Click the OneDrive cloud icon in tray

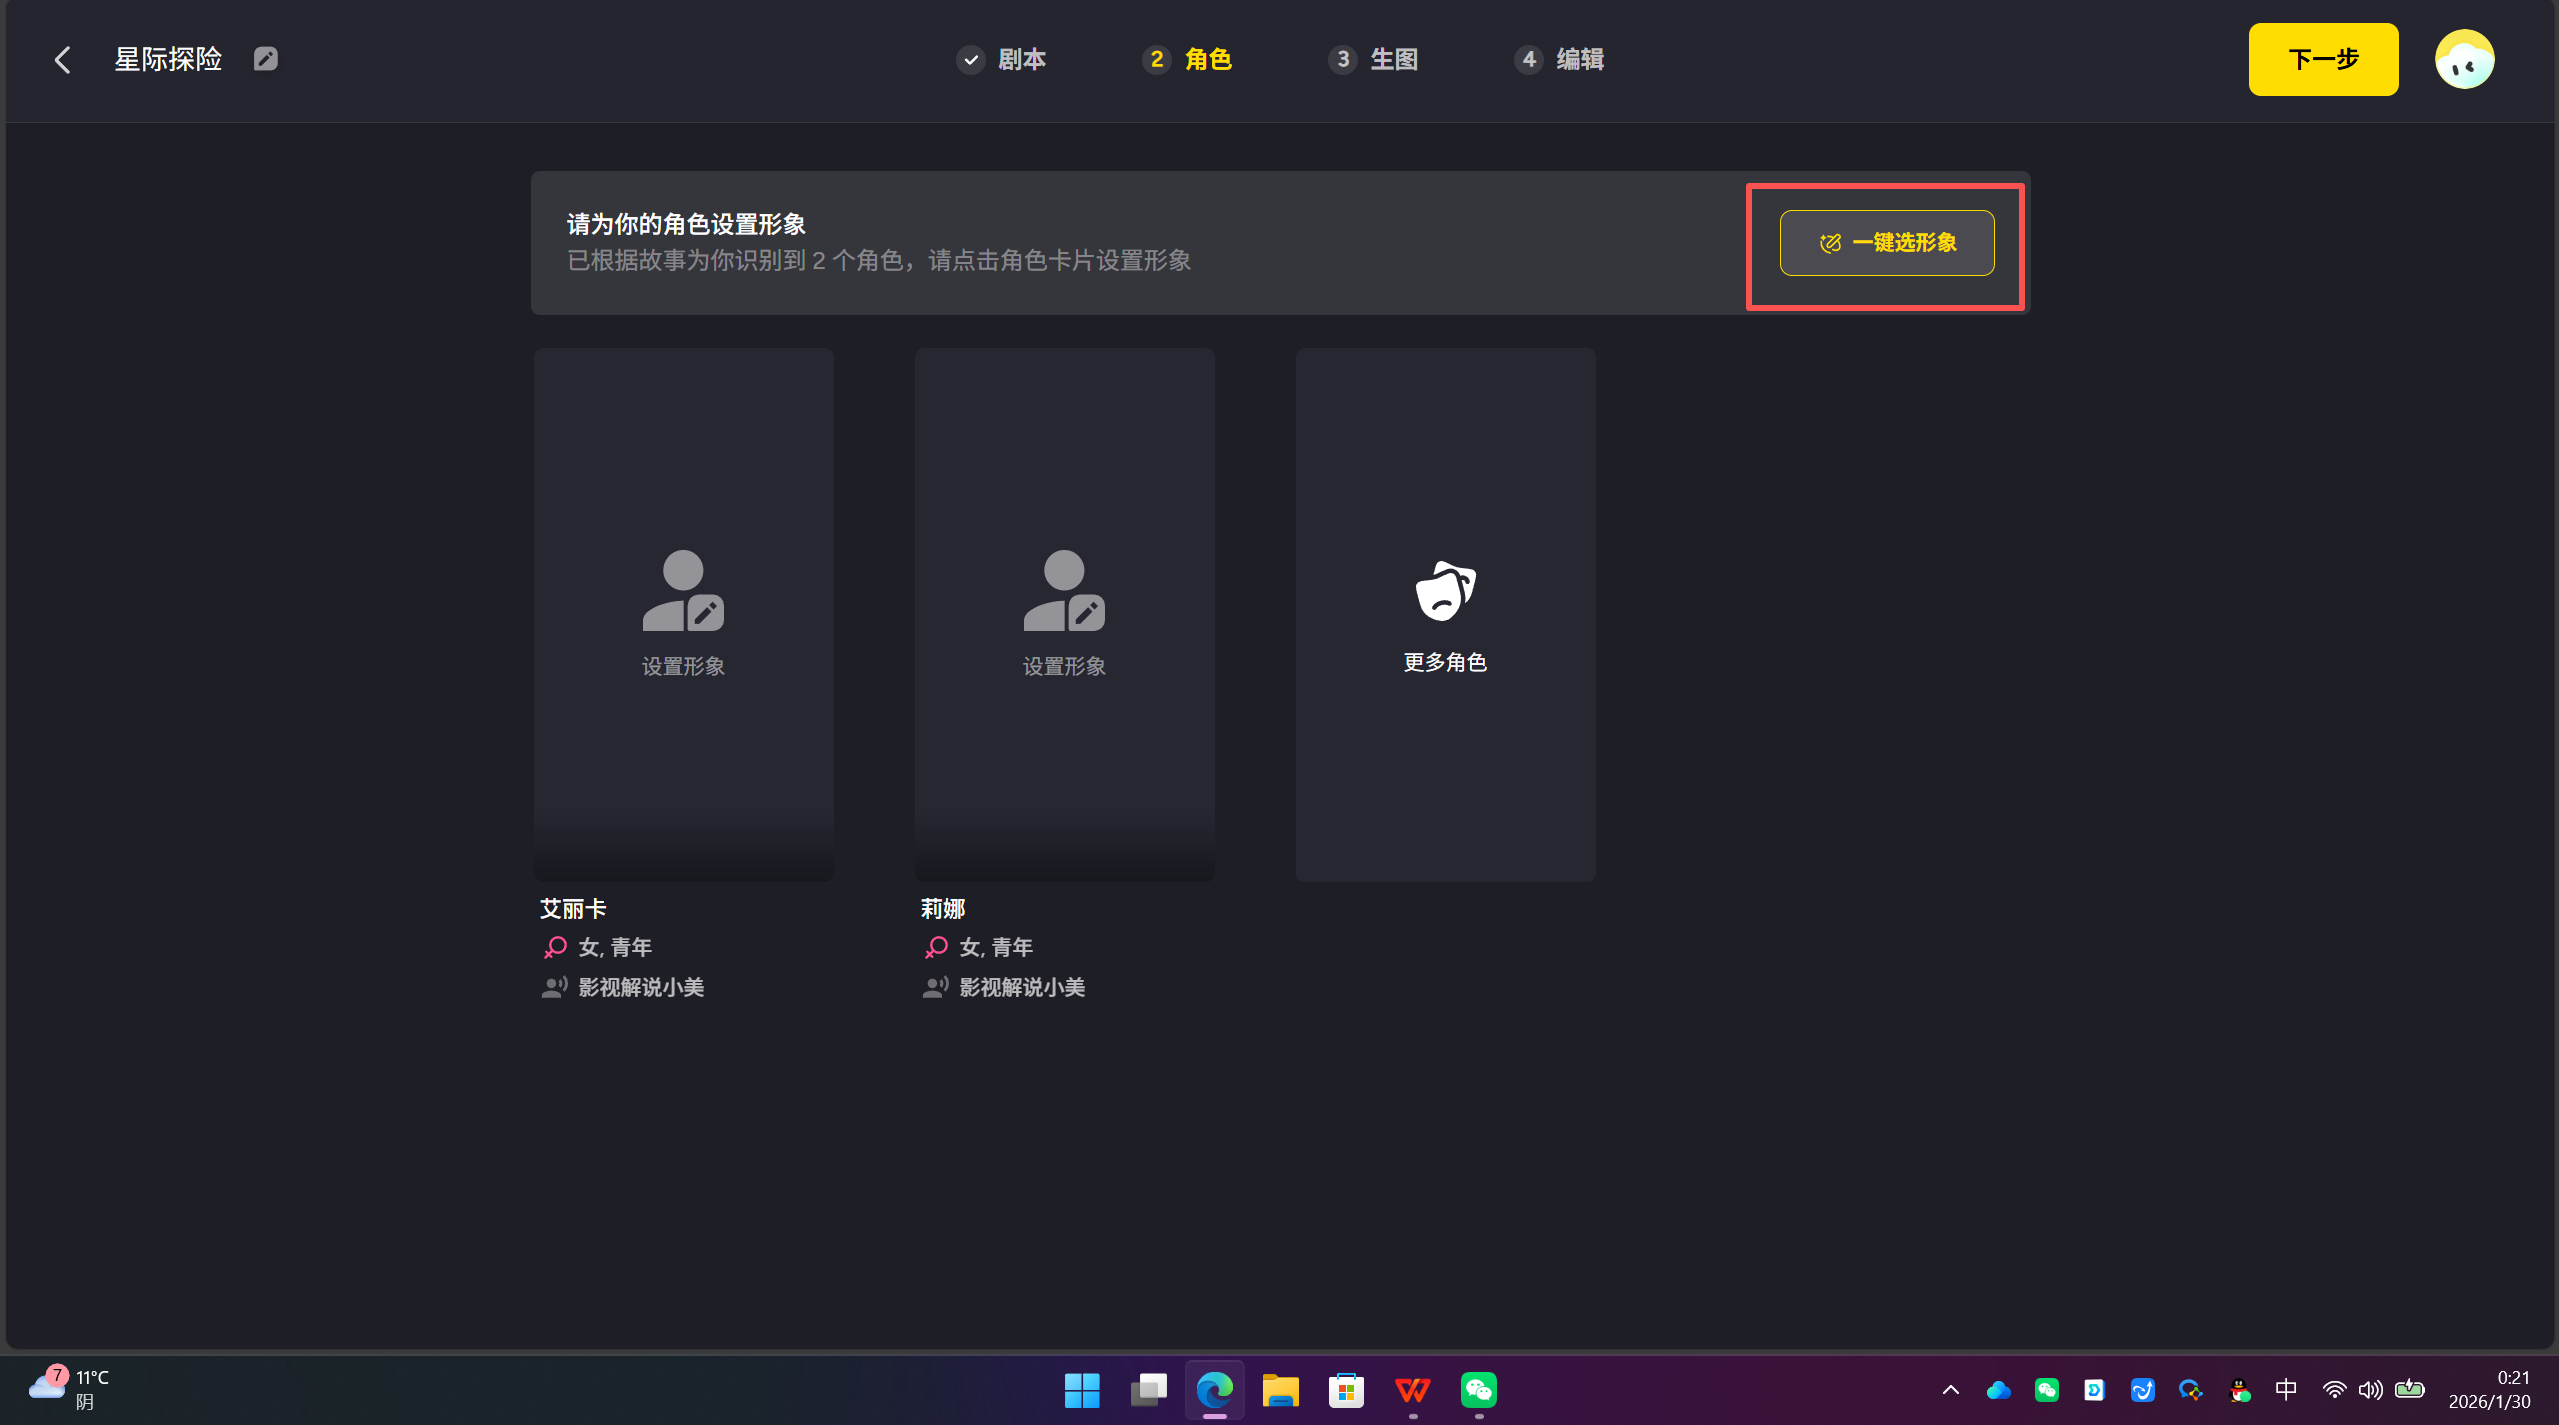pos(1997,1390)
